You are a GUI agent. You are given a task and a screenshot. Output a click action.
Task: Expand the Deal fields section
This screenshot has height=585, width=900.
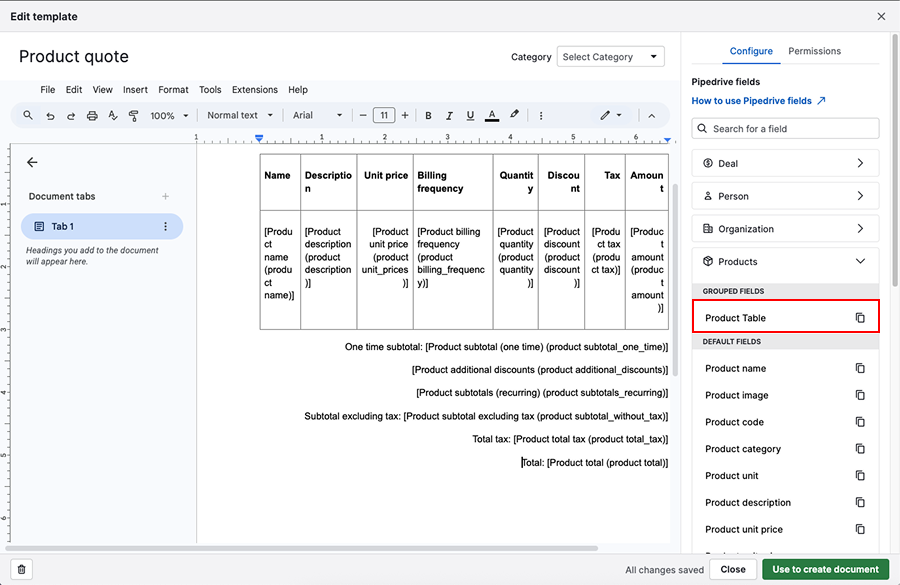785,163
